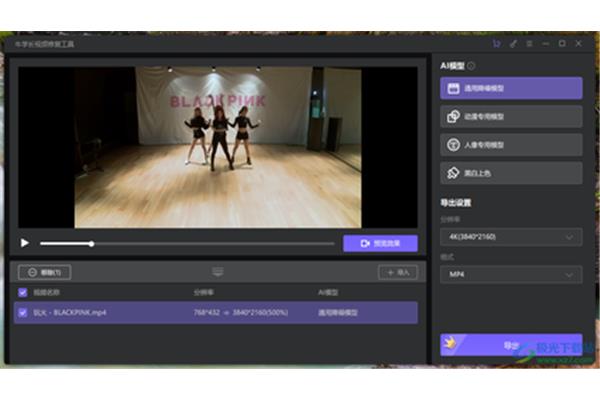Click the 分辨率 column header

pyautogui.click(x=204, y=292)
